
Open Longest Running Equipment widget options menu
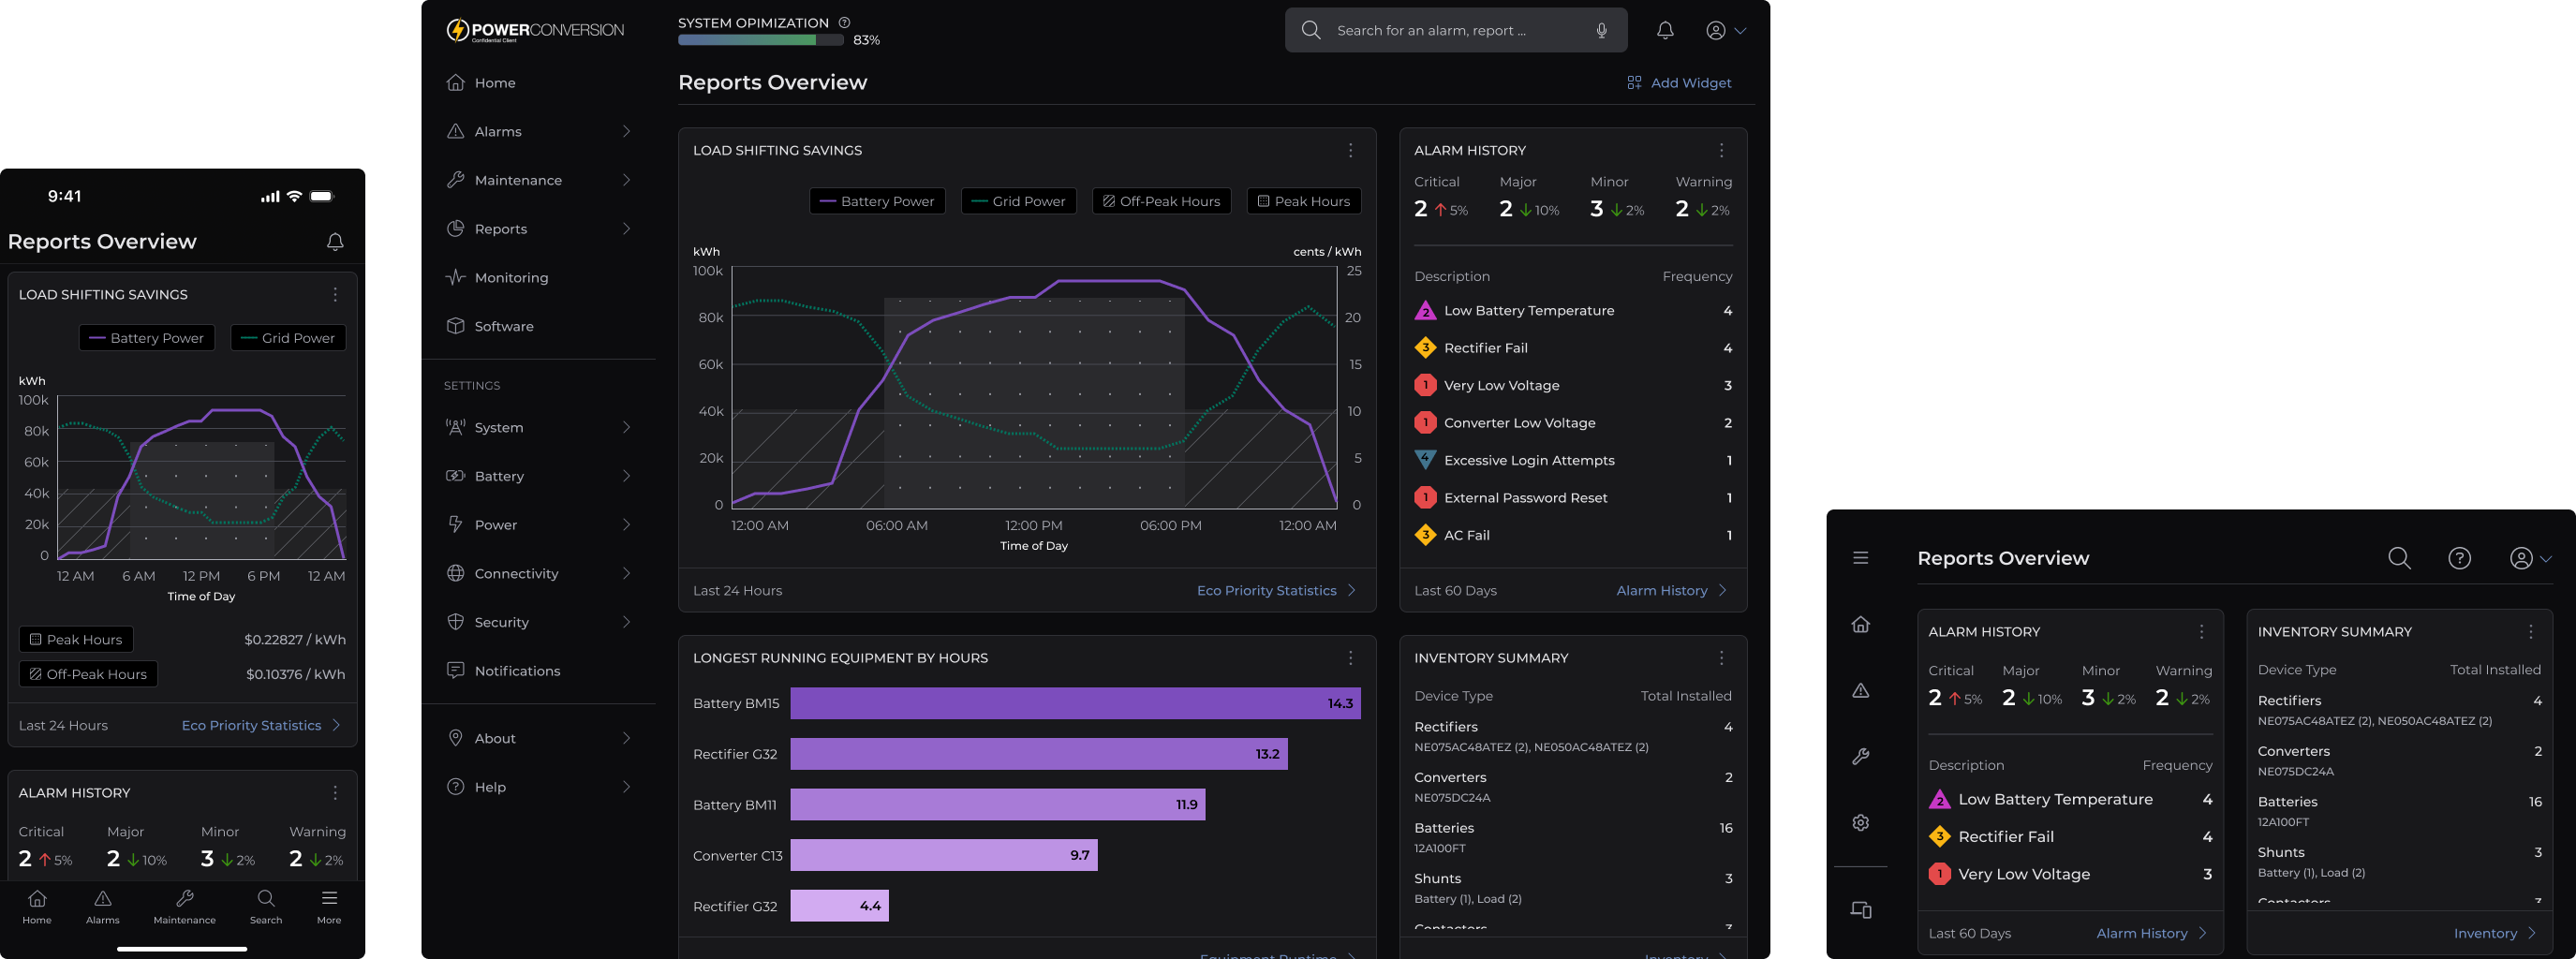tap(1350, 658)
